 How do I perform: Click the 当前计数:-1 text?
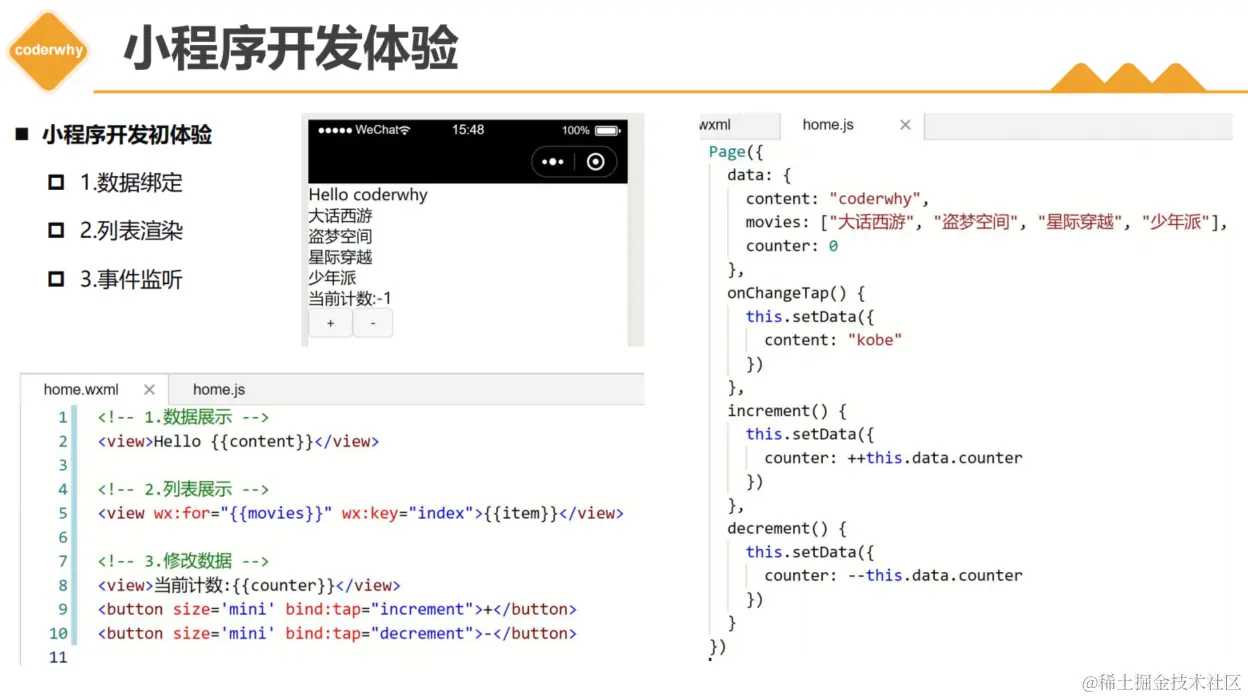click(350, 298)
